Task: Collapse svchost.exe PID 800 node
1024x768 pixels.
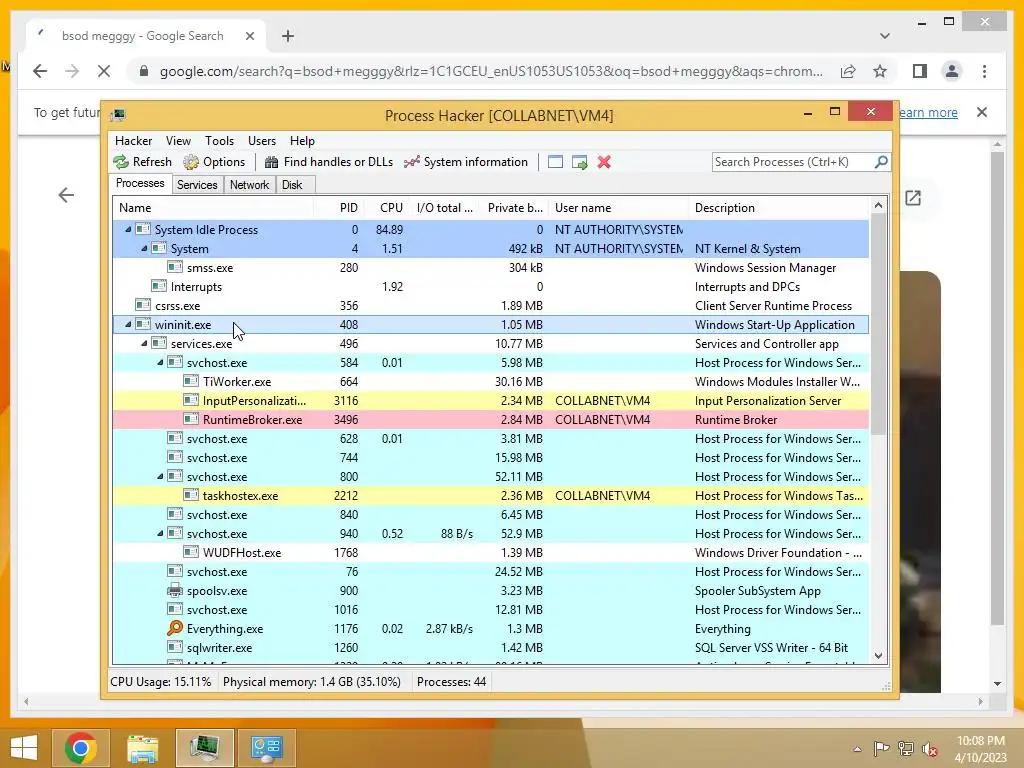Action: 160,476
